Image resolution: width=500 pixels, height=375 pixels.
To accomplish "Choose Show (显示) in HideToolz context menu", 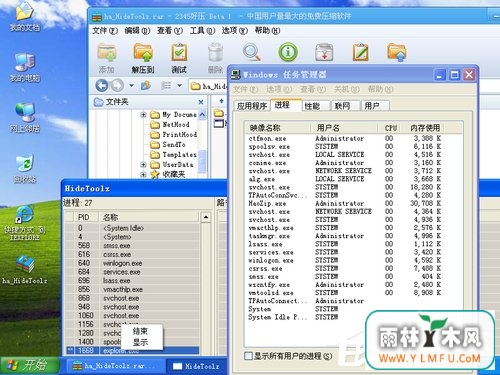I will (140, 342).
